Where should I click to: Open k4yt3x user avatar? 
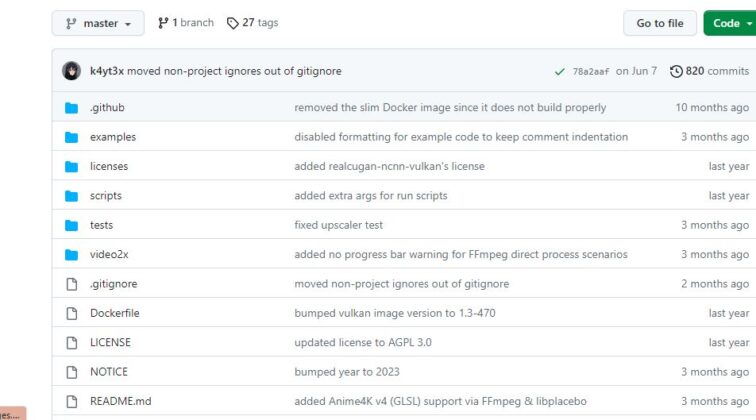(71, 71)
